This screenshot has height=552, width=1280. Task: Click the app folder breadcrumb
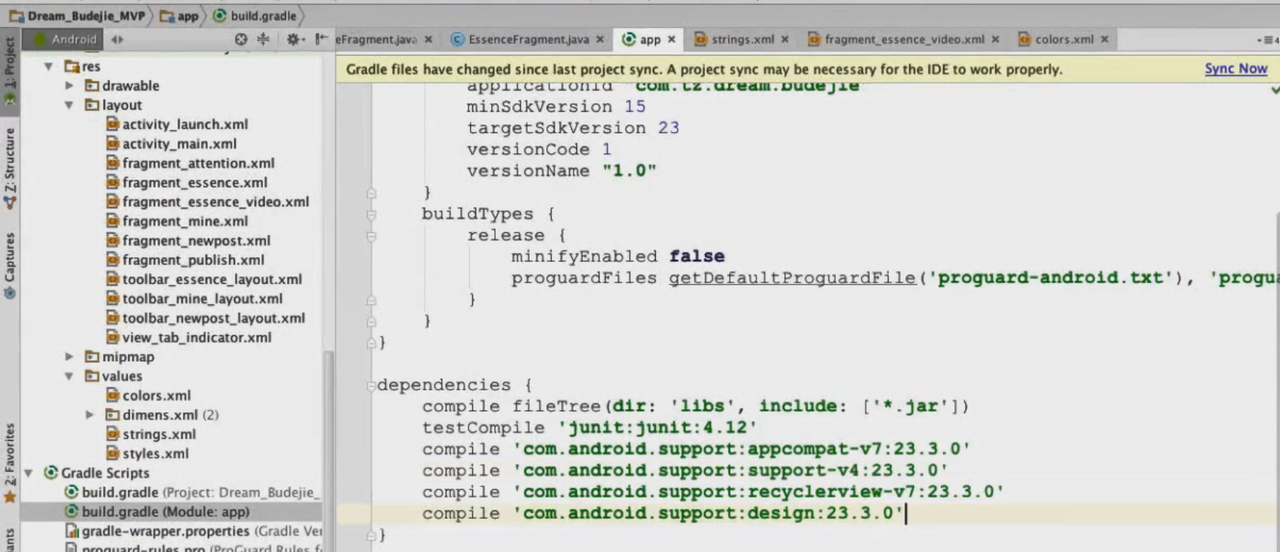click(x=179, y=16)
